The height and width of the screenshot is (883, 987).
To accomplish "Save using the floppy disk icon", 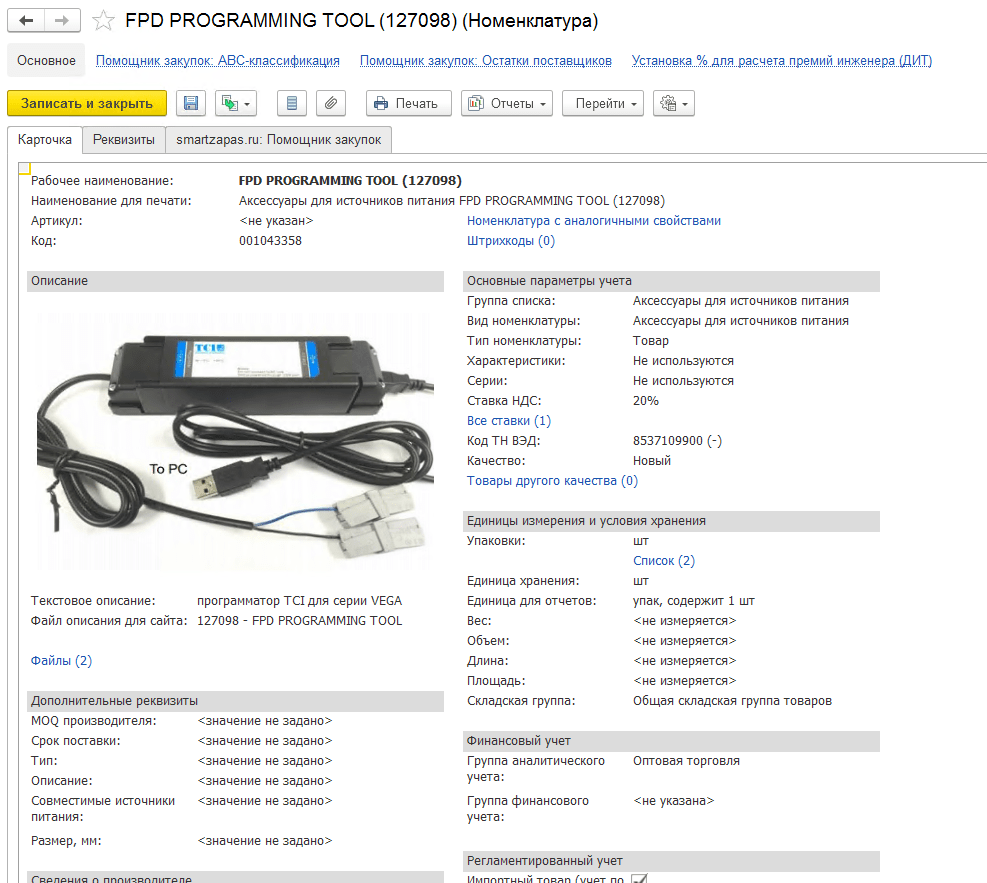I will pos(191,103).
